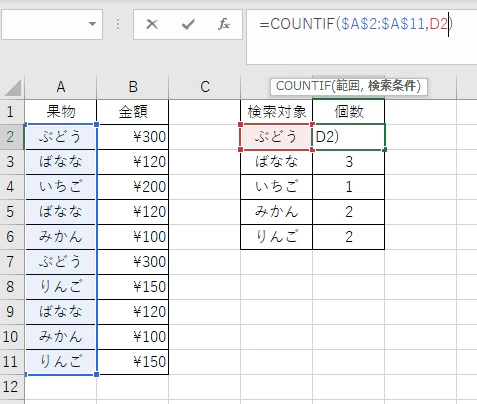477x404 pixels.
Task: Click the formula bar options dots handle
Action: point(118,24)
